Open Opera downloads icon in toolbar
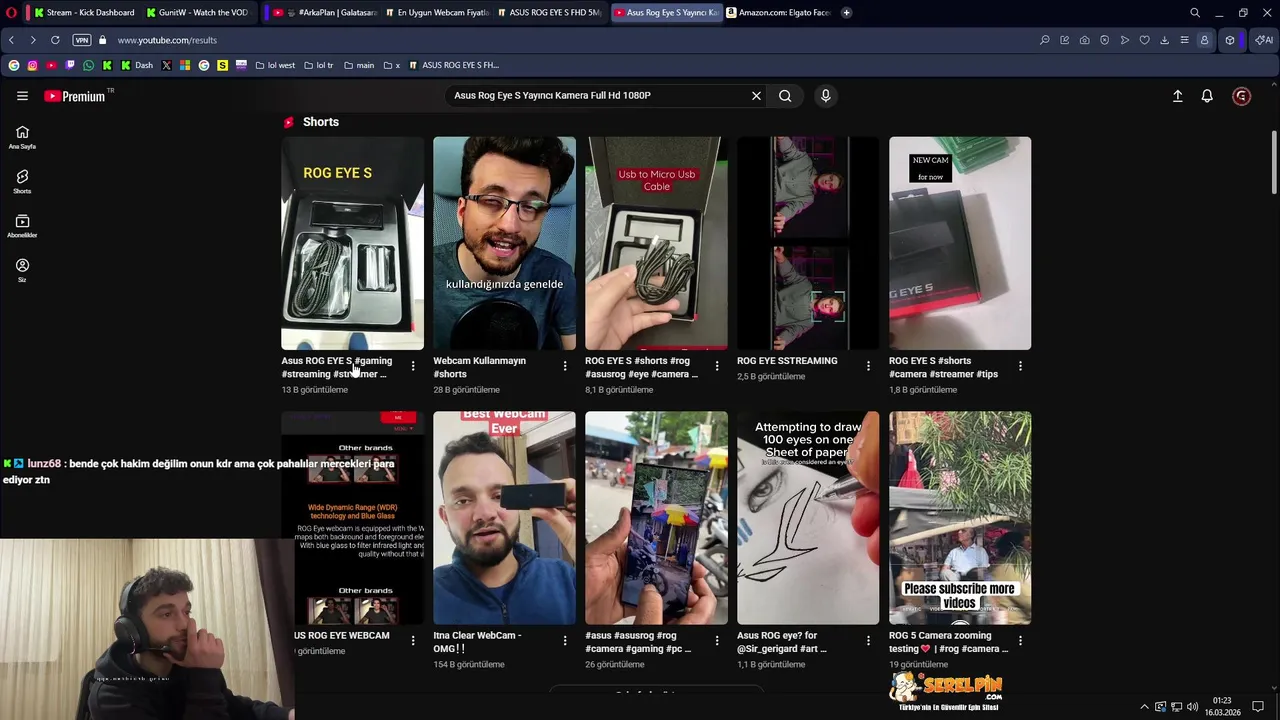The height and width of the screenshot is (720, 1280). [1164, 40]
